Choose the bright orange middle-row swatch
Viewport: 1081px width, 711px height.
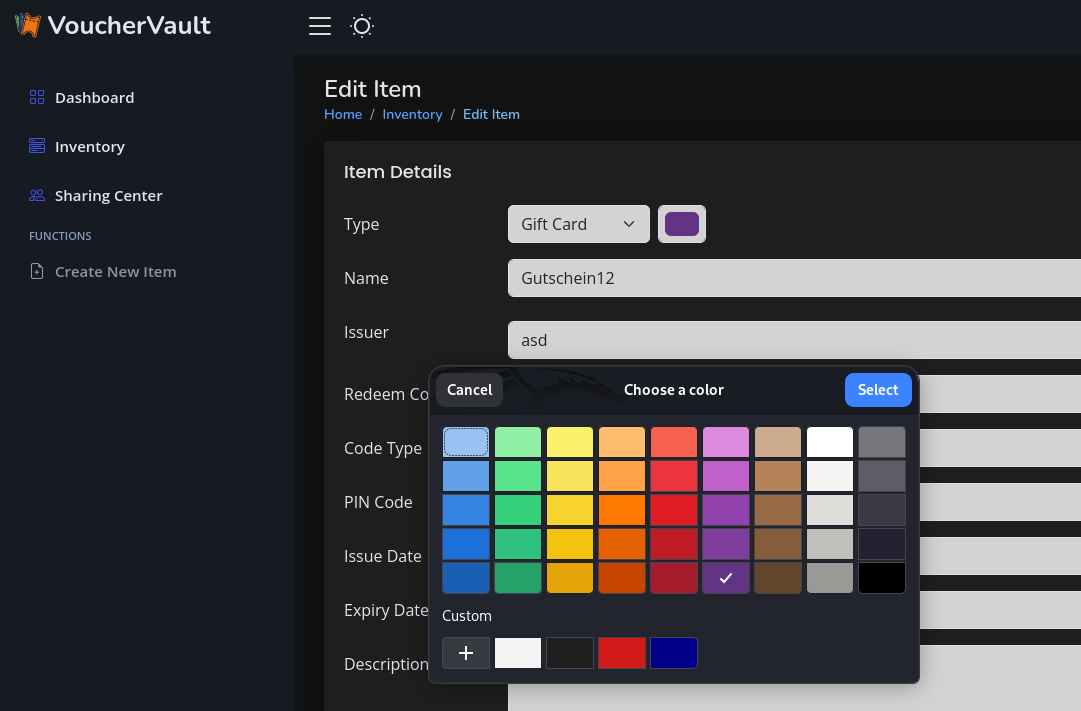pyautogui.click(x=622, y=510)
